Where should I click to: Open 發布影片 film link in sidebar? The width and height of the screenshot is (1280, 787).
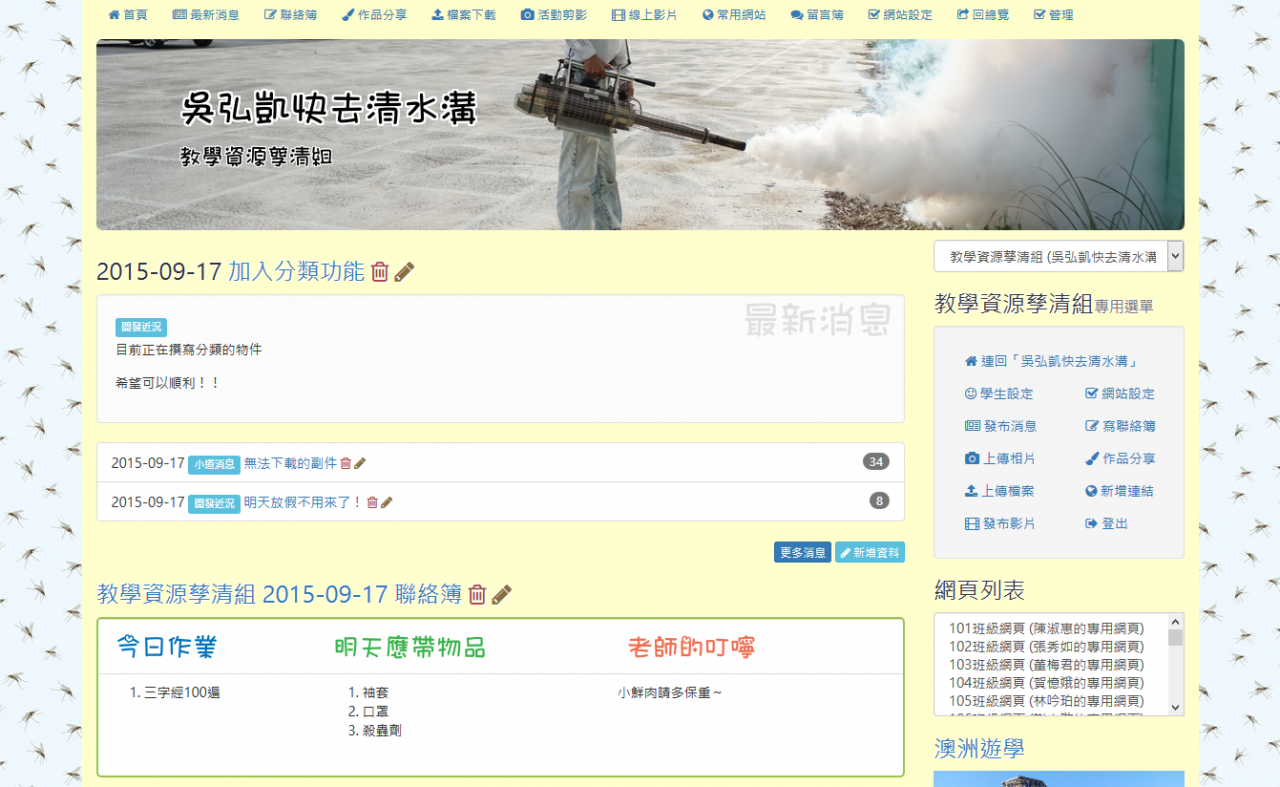[x=1000, y=523]
